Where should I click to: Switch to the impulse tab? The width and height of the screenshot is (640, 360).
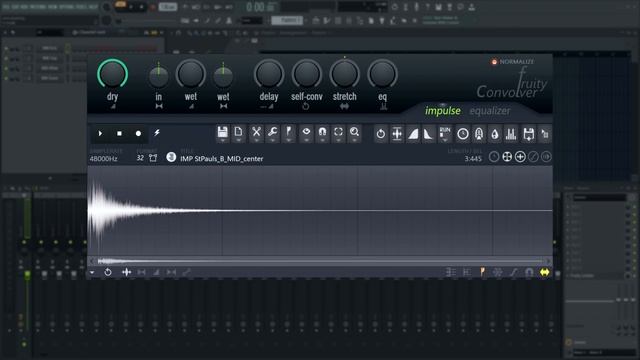[442, 111]
